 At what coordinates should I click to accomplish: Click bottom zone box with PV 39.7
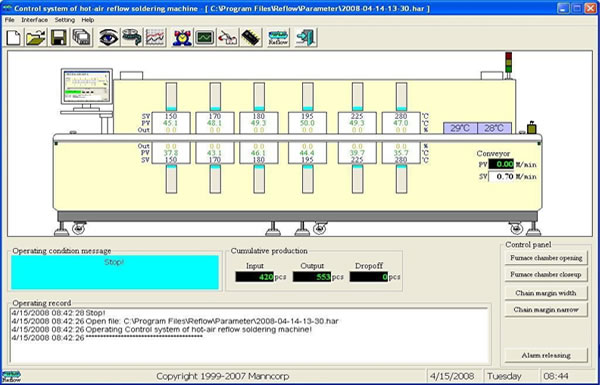[x=357, y=153]
